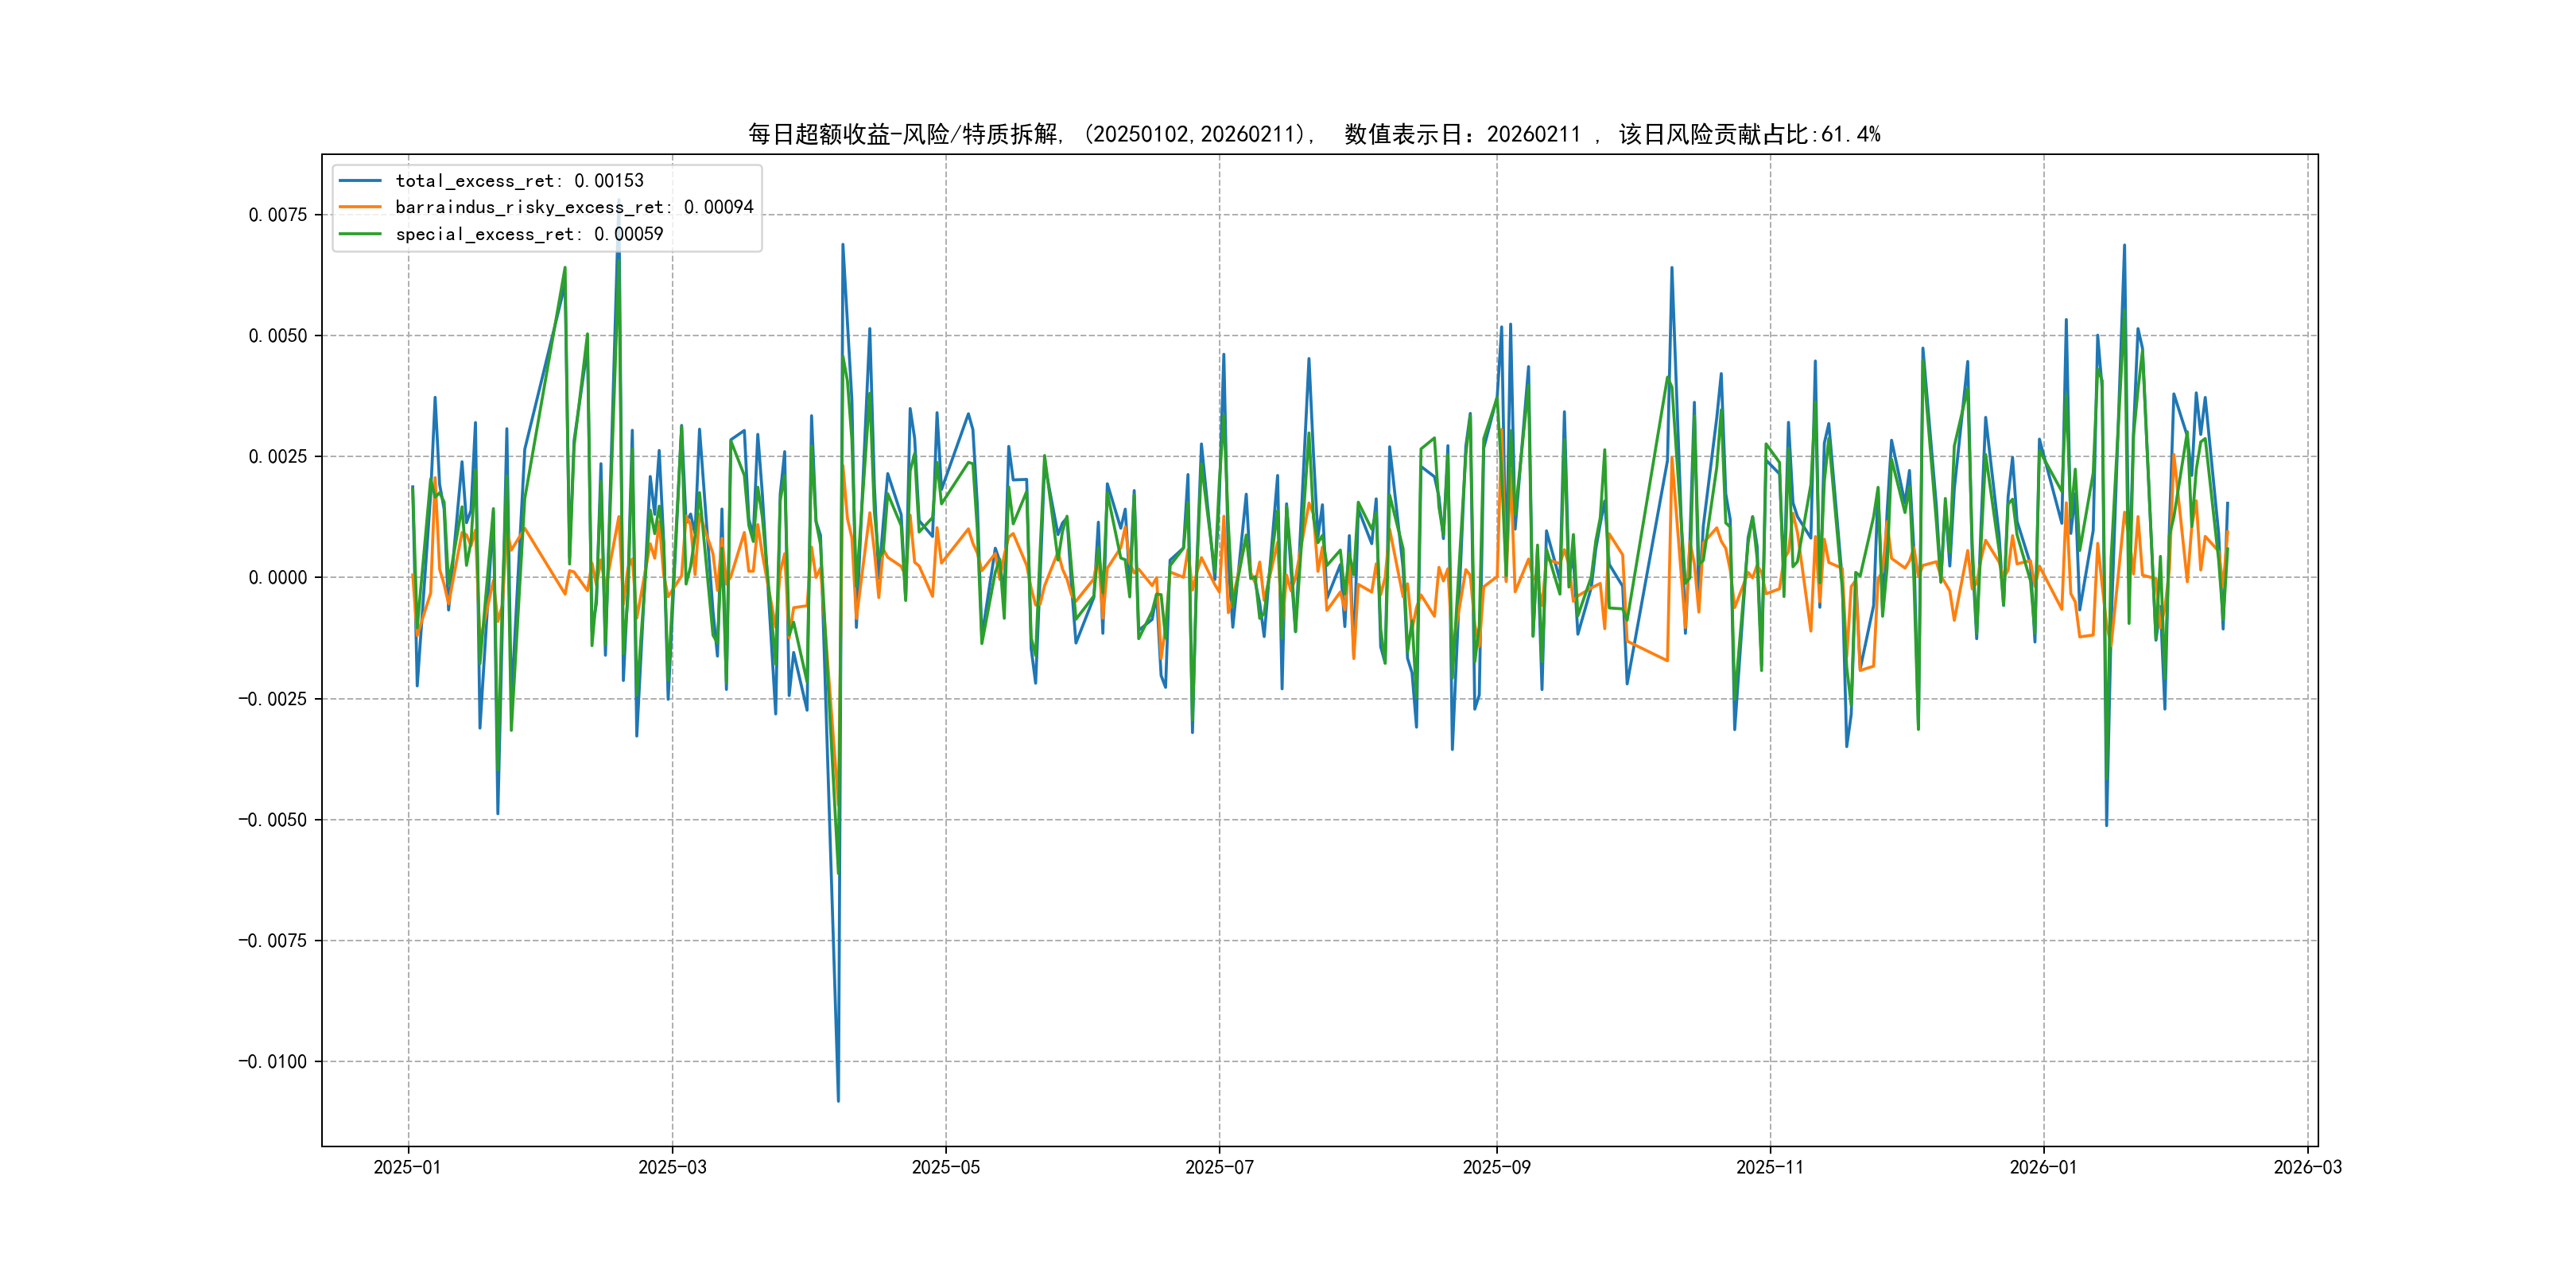The image size is (2576, 1288).
Task: Click the 2025-07 x-axis tick label
Action: point(1219,1167)
